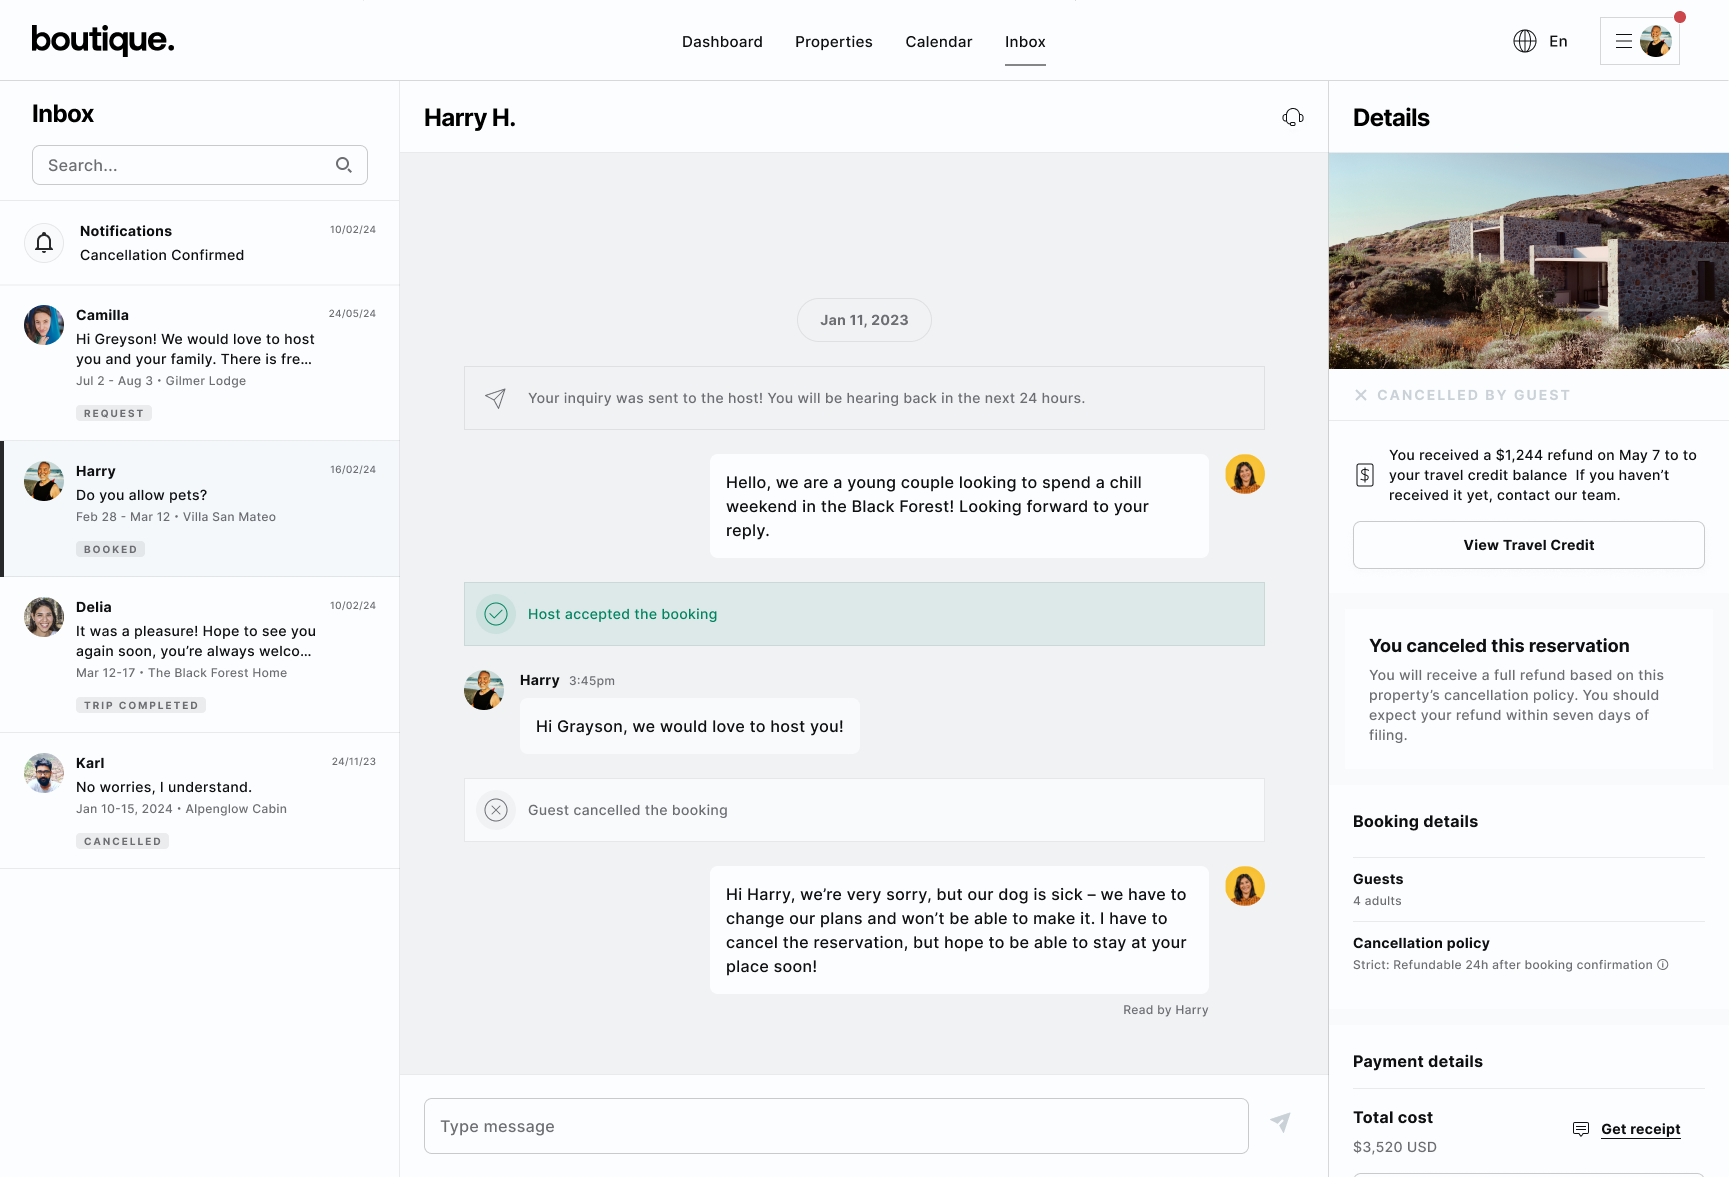Click the receipt icon
Screen dimensions: 1729x1177
pyautogui.click(x=1581, y=1129)
